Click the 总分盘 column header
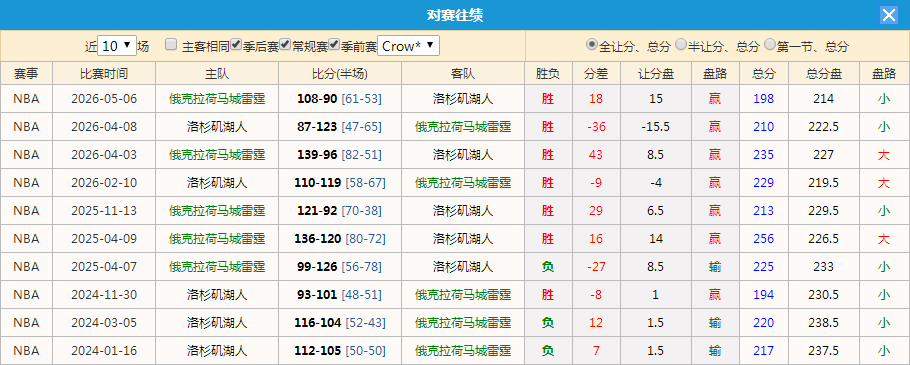The image size is (910, 365). tap(824, 74)
